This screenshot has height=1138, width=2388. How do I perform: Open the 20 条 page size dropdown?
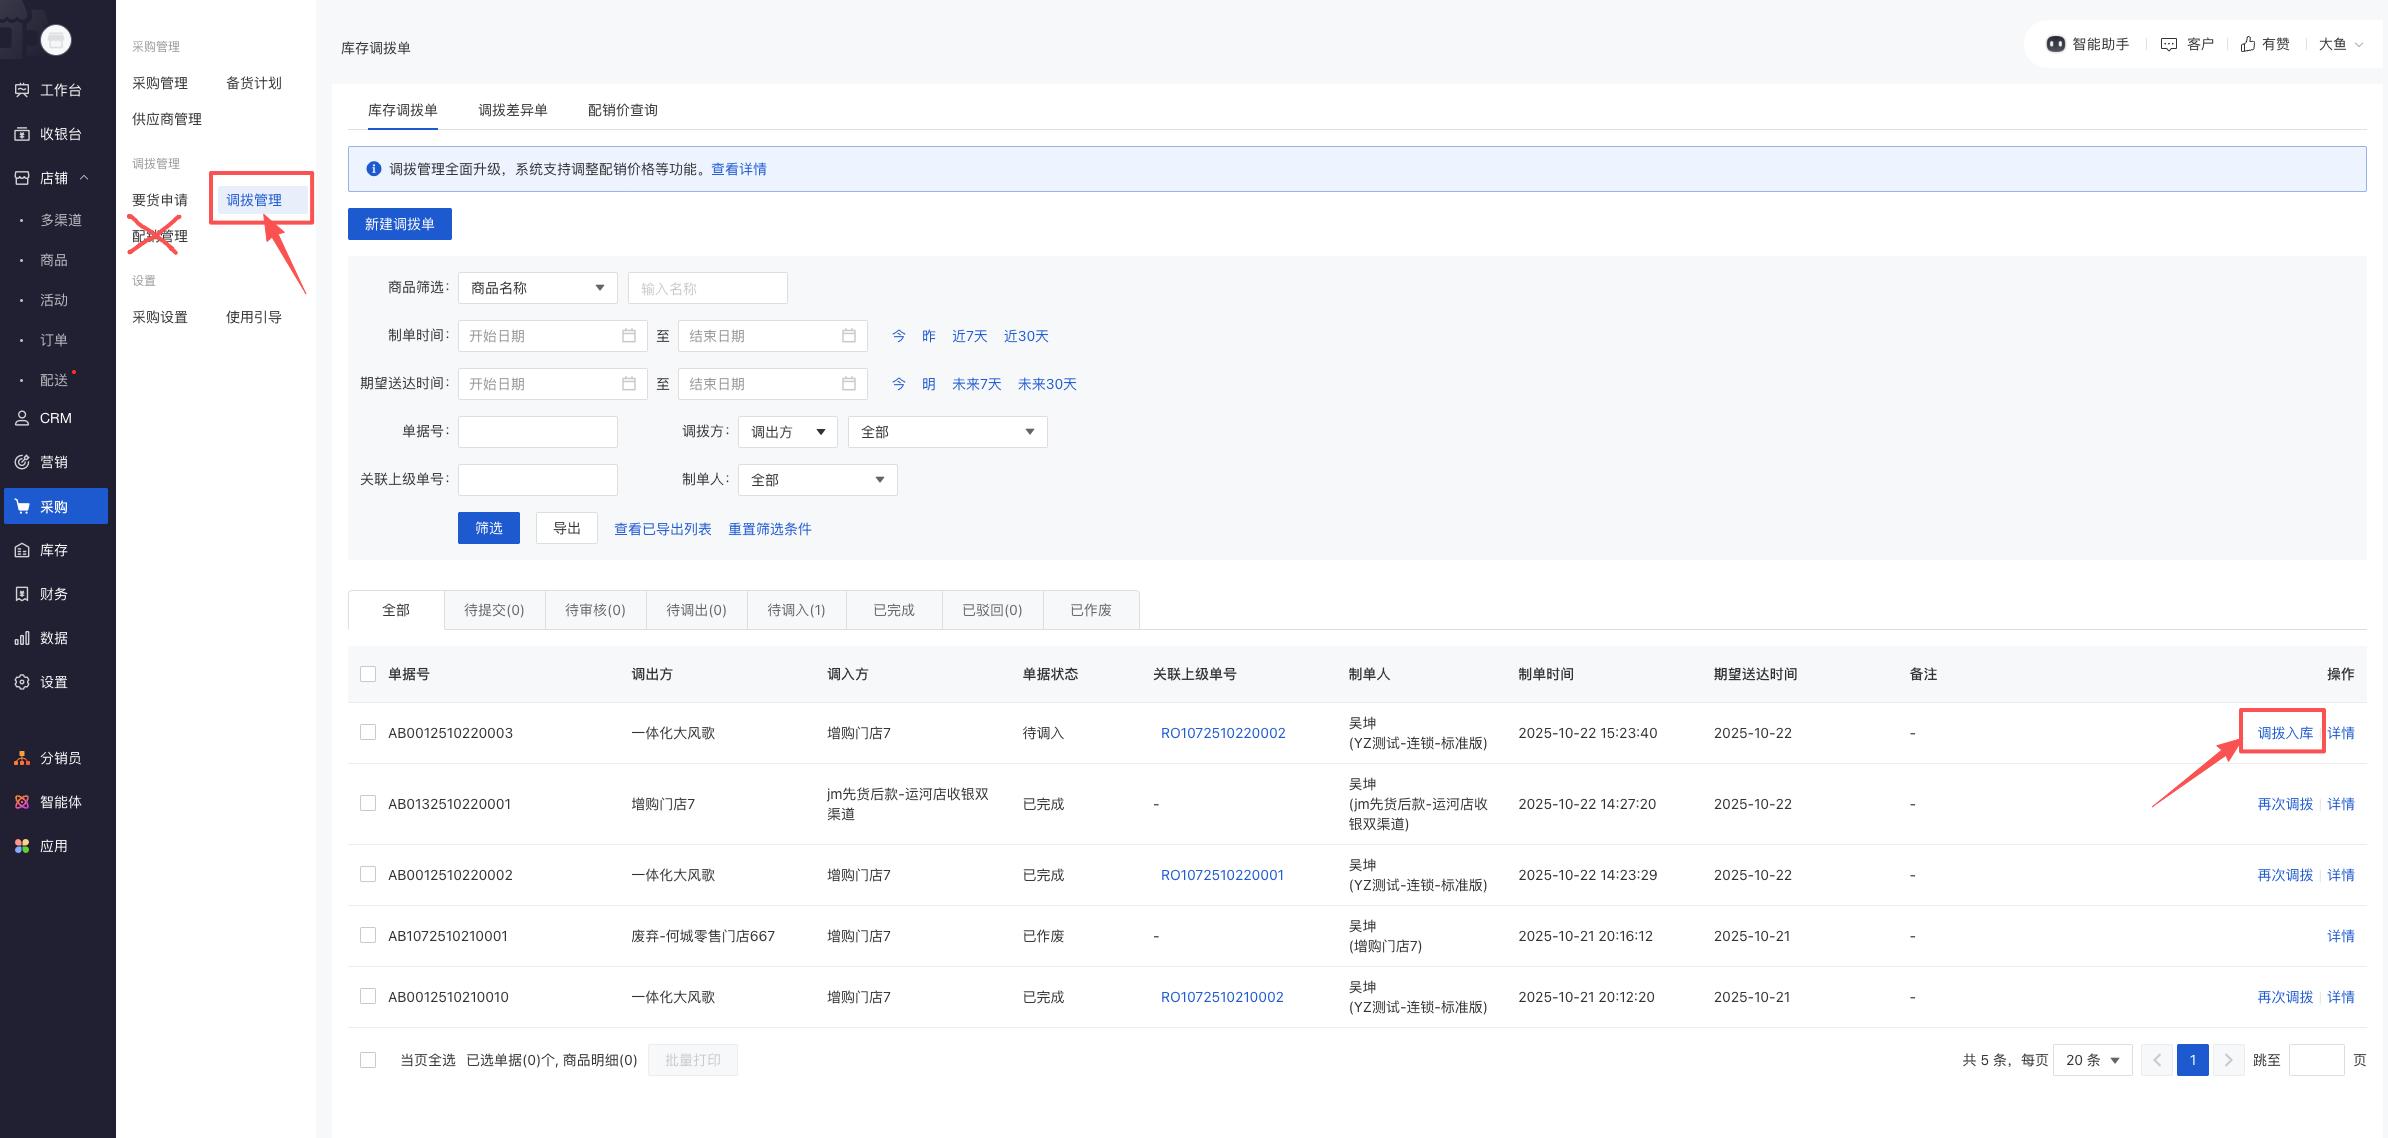[2092, 1060]
